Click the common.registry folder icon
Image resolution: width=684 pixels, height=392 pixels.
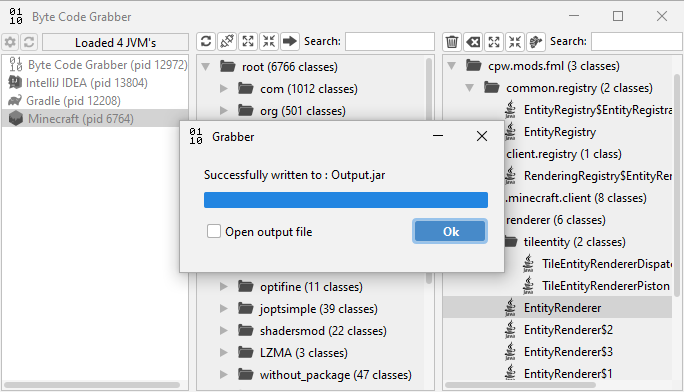492,88
